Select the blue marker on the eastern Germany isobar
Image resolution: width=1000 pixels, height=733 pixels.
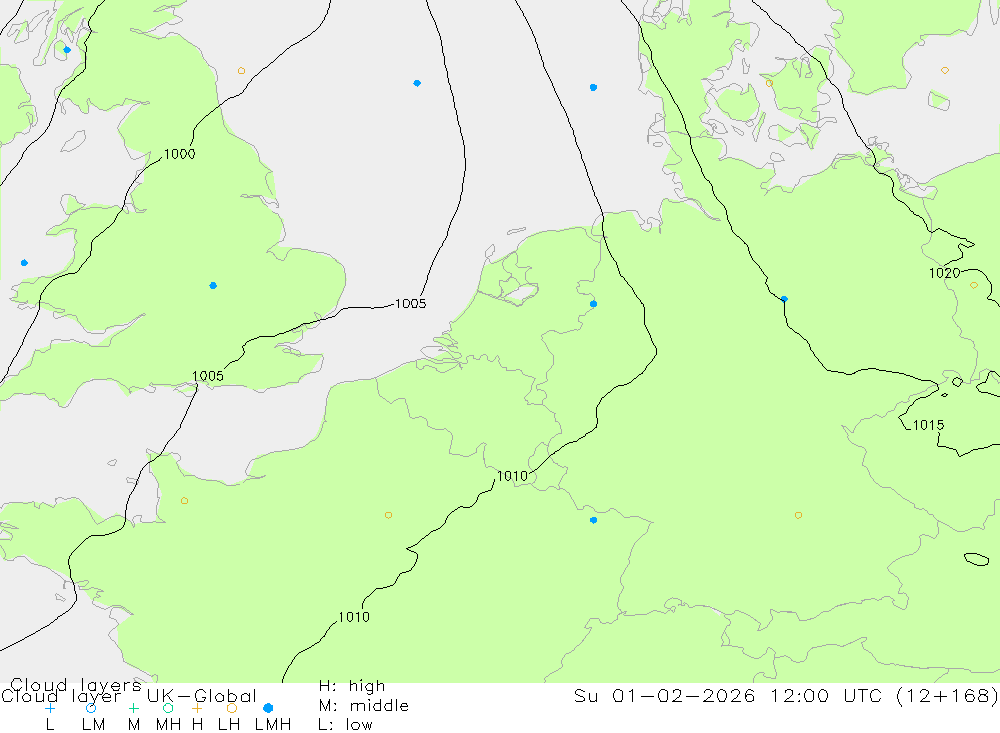point(784,299)
